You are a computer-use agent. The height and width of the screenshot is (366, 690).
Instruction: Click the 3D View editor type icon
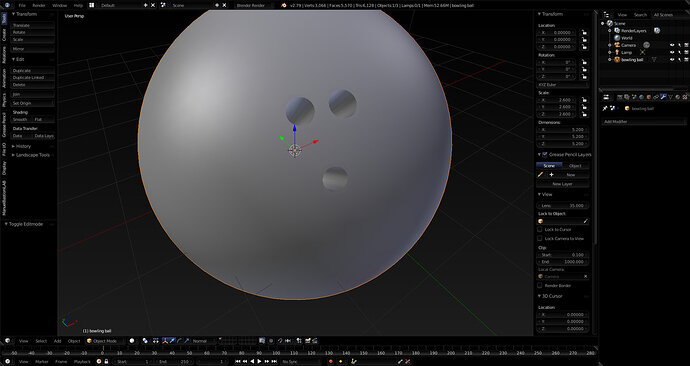click(7, 341)
